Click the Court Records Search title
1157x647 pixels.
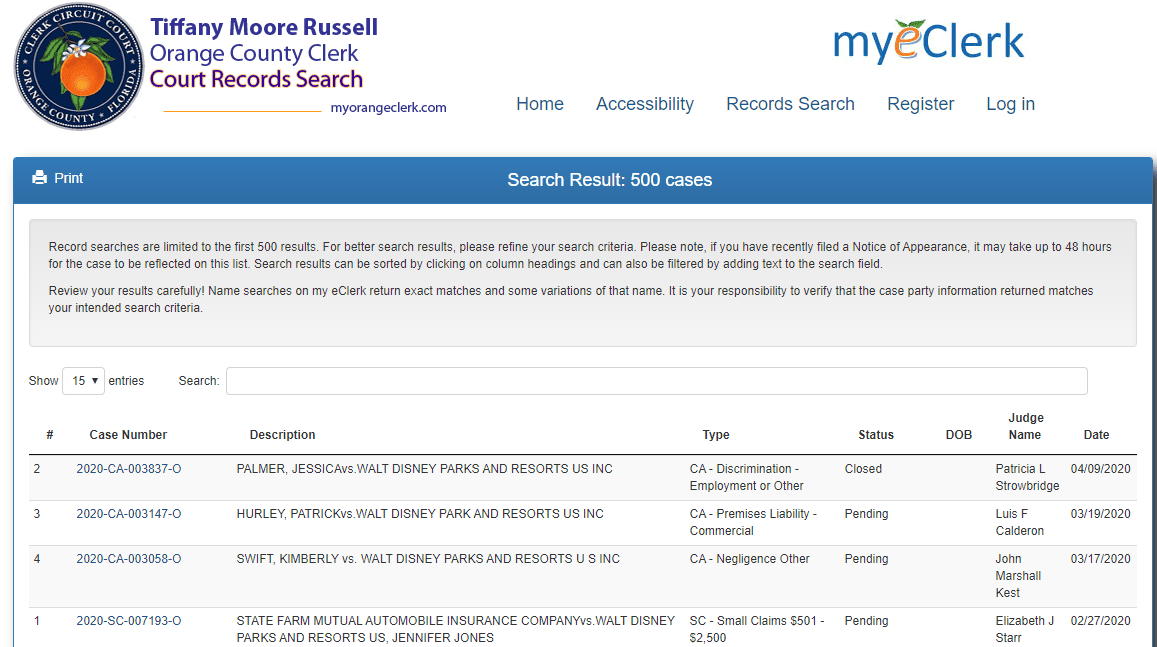256,80
